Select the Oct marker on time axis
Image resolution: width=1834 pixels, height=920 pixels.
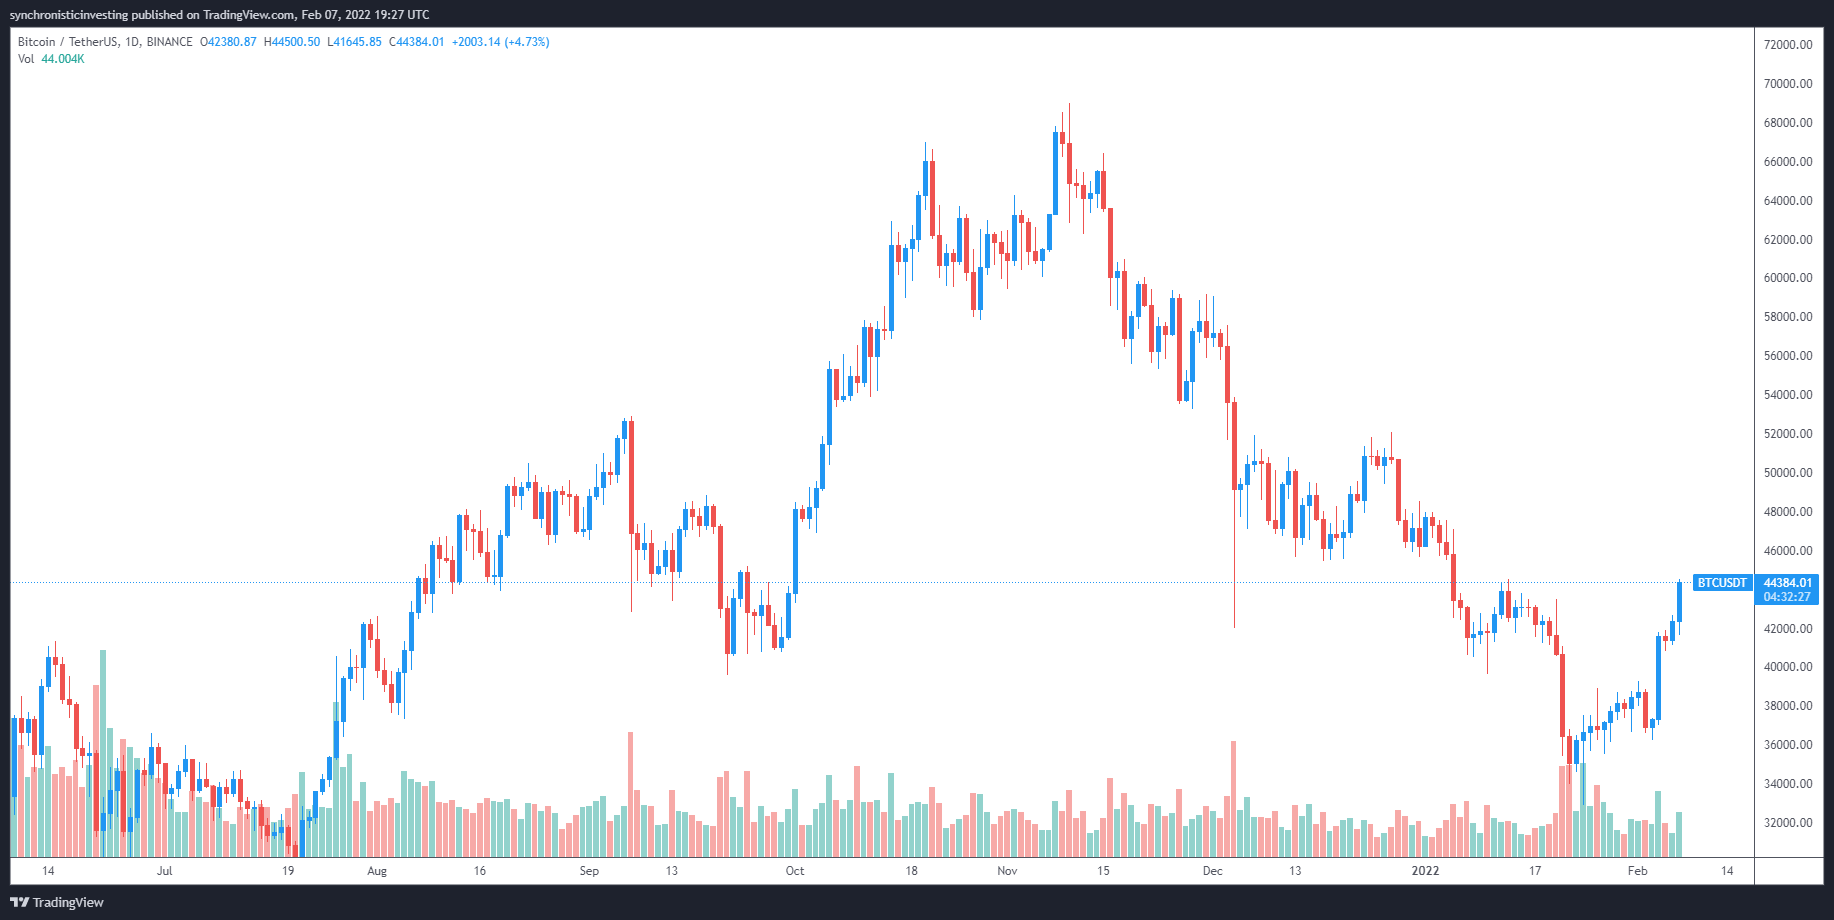pyautogui.click(x=795, y=871)
